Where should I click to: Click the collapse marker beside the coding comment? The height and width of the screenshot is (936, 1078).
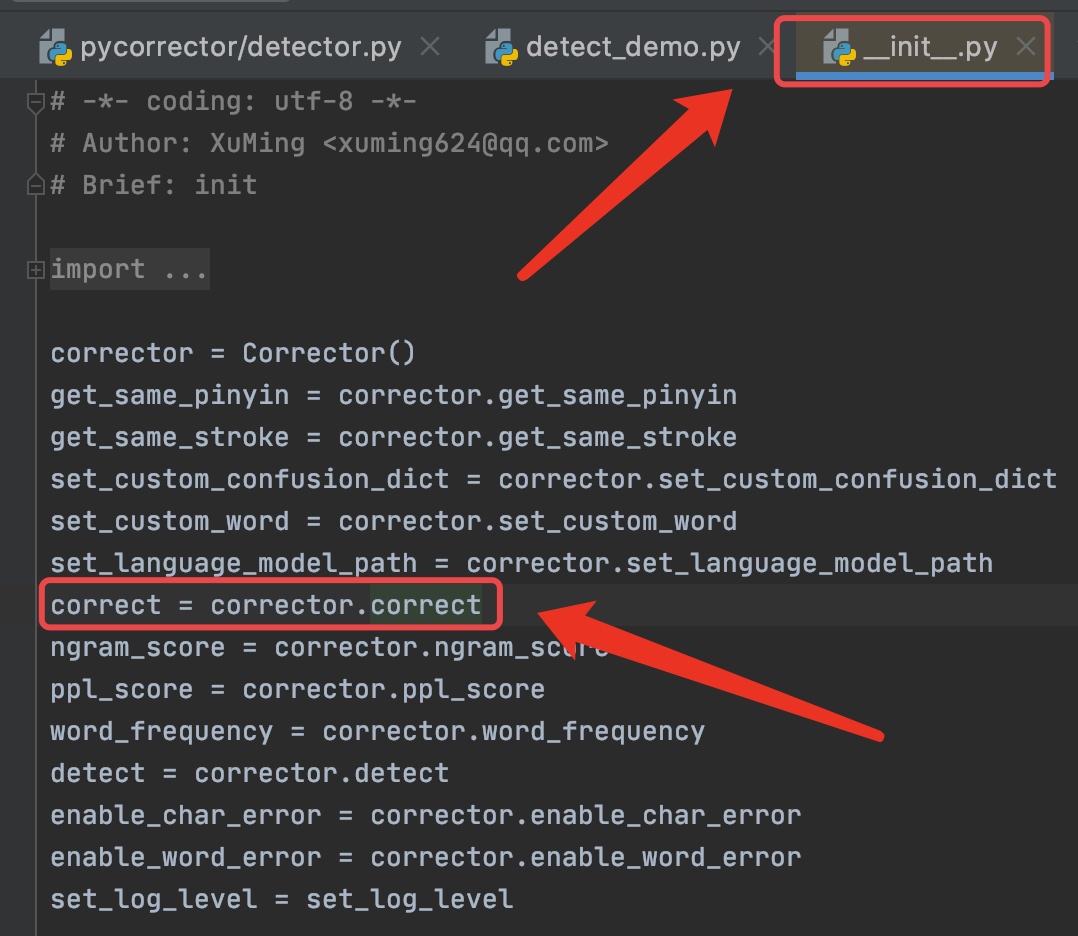[36, 100]
